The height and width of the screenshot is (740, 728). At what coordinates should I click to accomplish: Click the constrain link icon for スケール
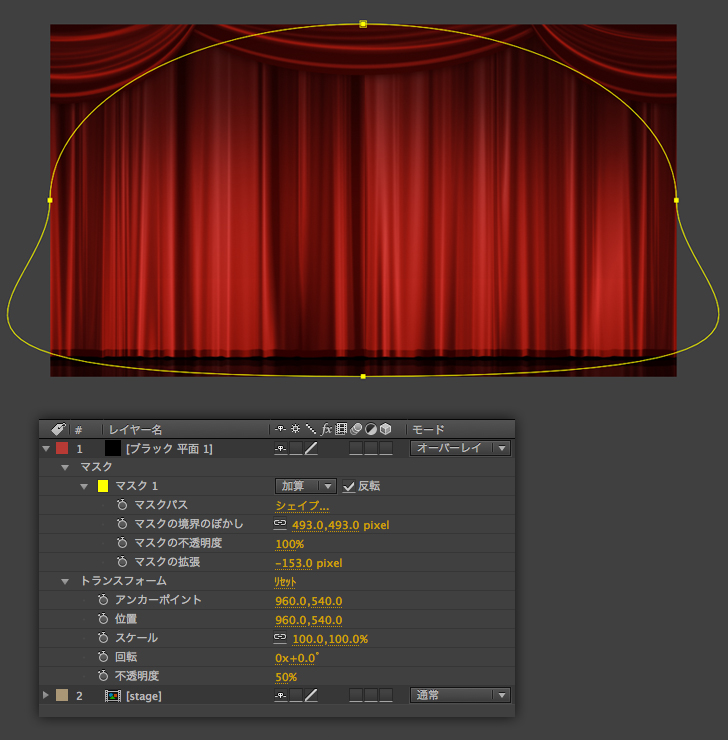pos(280,639)
